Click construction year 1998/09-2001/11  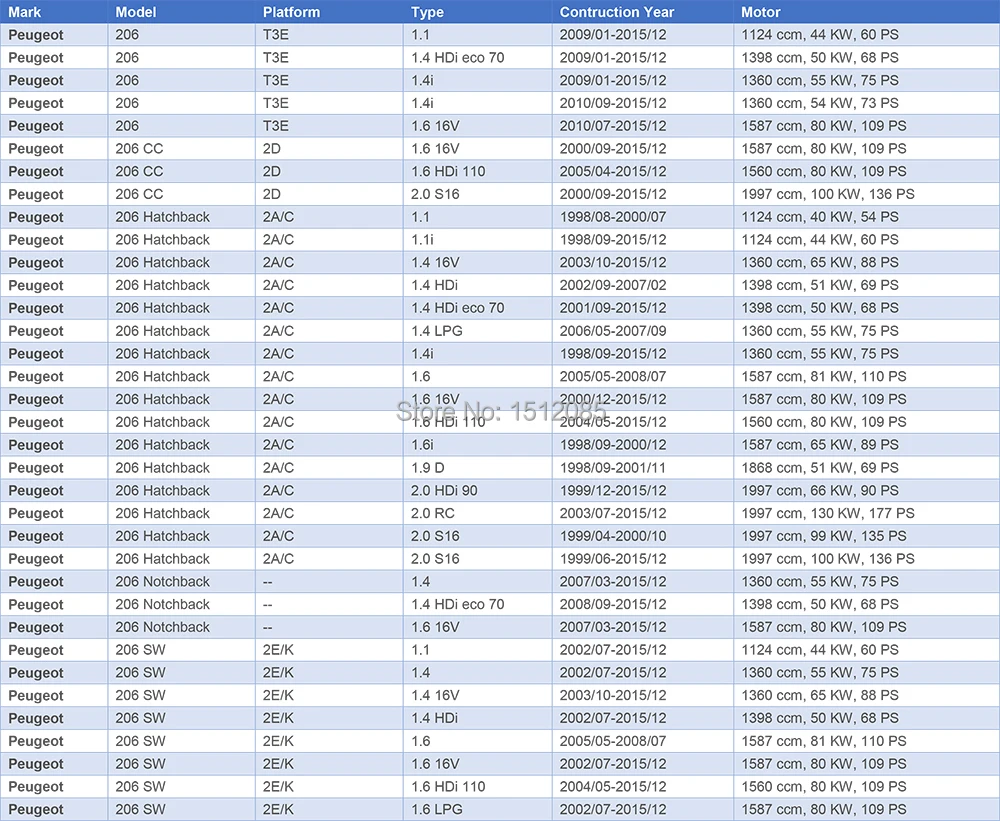[x=613, y=468]
